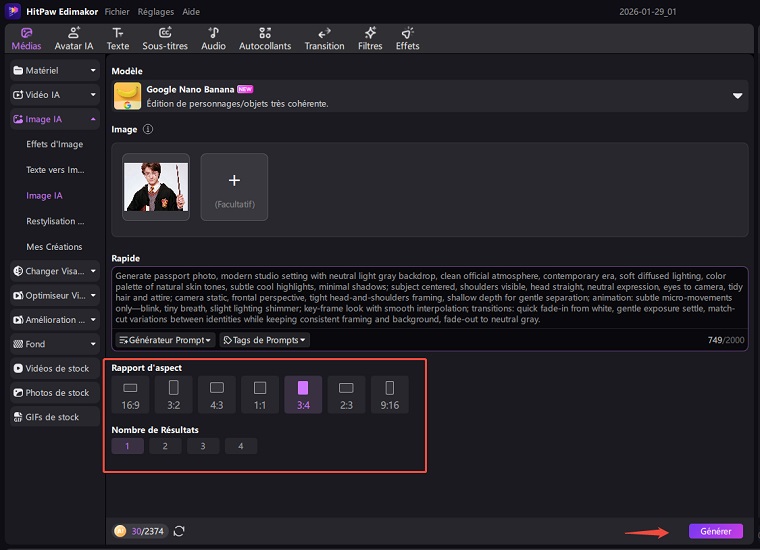Select the 2:3 aspect ratio
Image resolution: width=760 pixels, height=550 pixels.
click(x=346, y=395)
